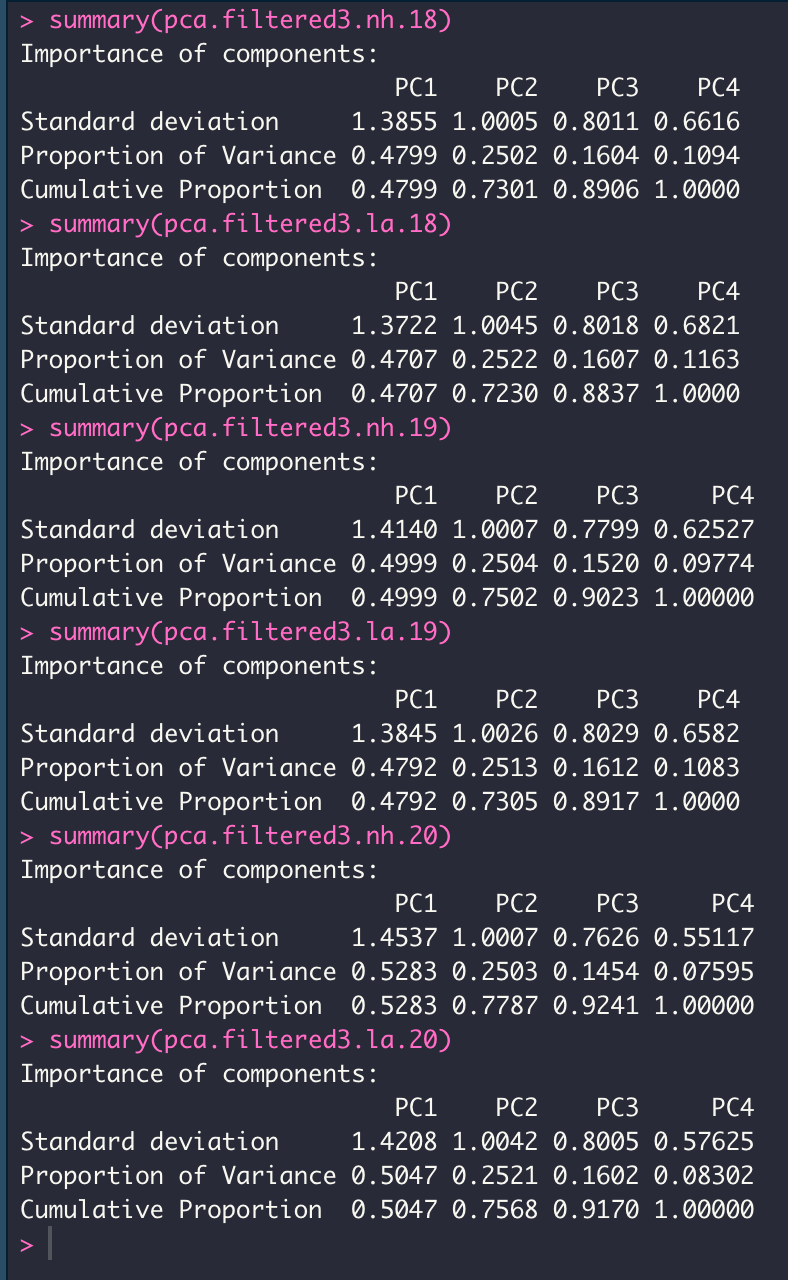Click the standard deviation value 1.3855
This screenshot has height=1280, width=788.
pyautogui.click(x=394, y=122)
